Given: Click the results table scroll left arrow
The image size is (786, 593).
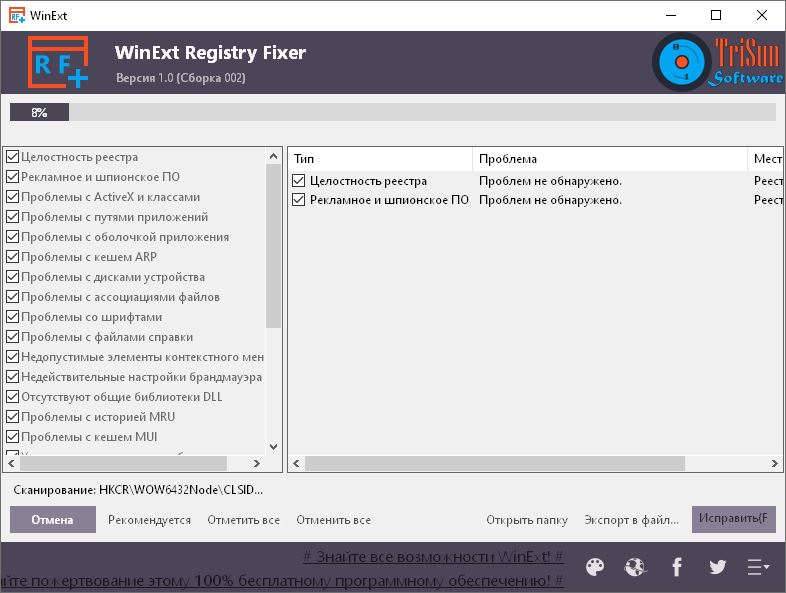Looking at the screenshot, I should pyautogui.click(x=296, y=463).
